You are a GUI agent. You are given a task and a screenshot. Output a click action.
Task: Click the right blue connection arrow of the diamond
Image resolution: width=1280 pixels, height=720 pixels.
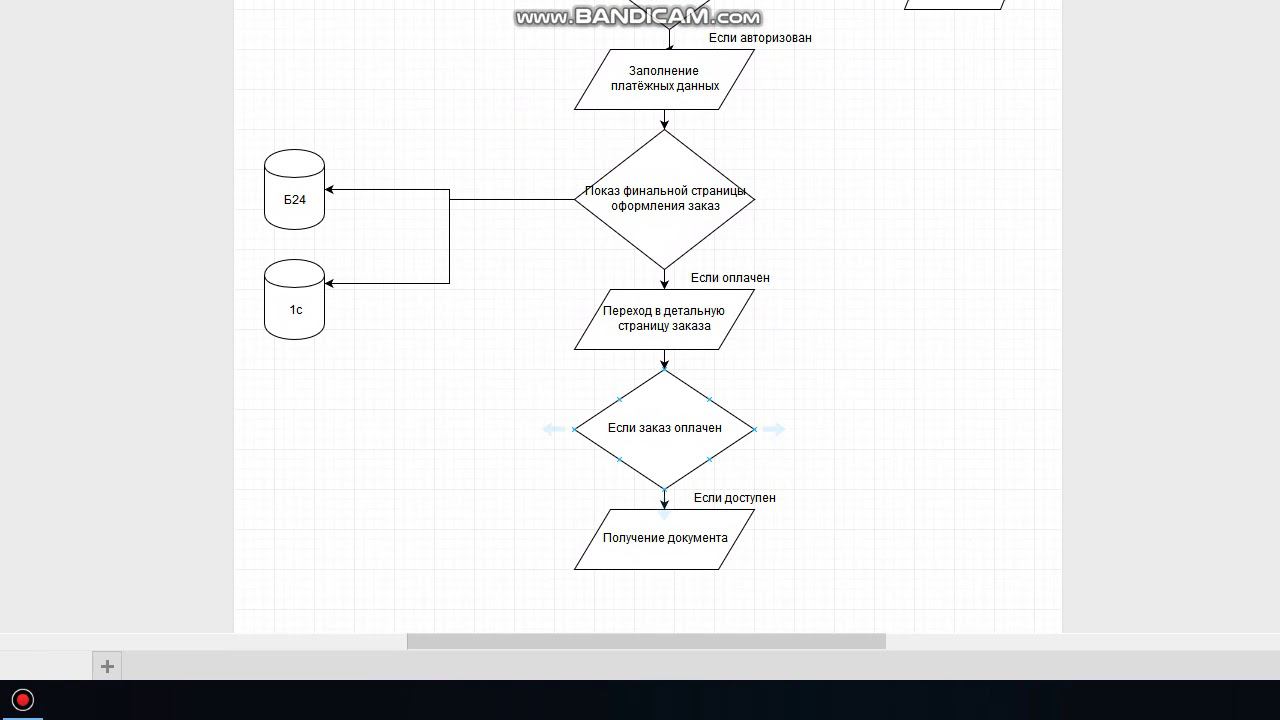(774, 429)
